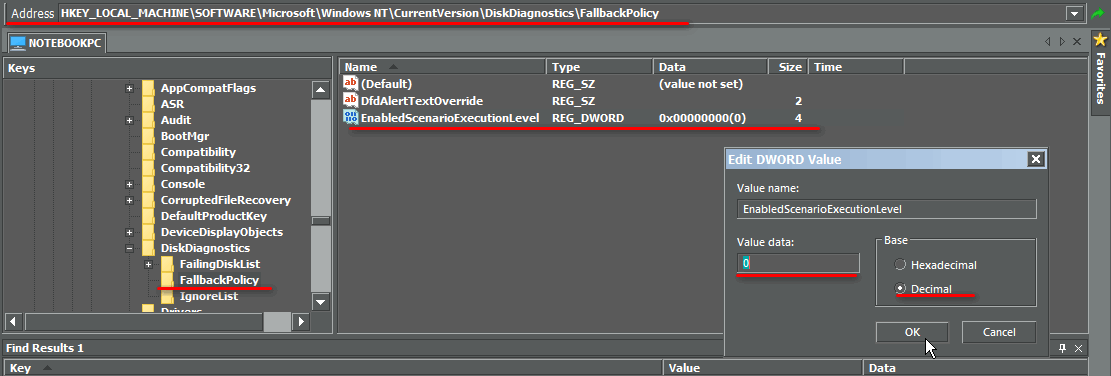Click the BootMgr folder icon
The height and width of the screenshot is (376, 1111).
coord(148,136)
